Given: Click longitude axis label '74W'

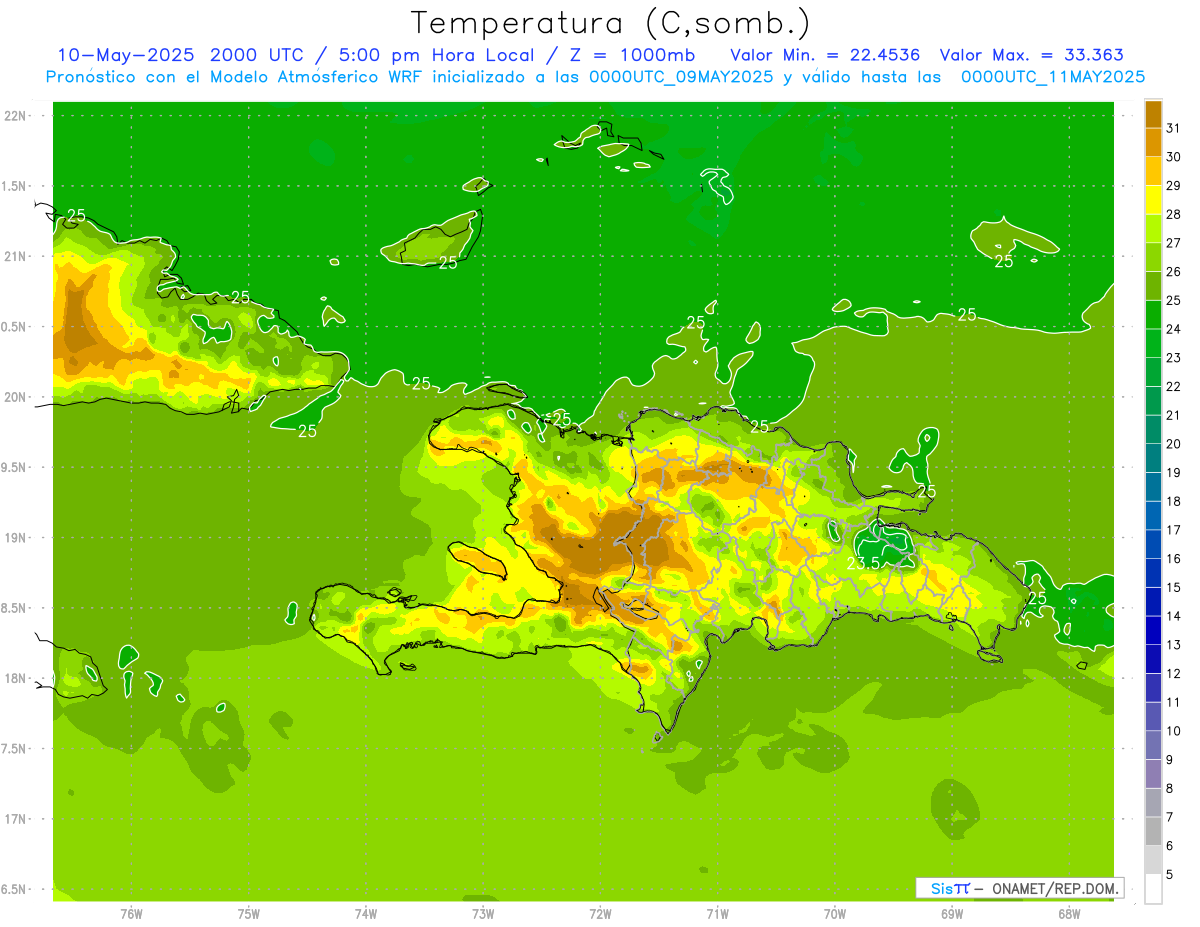Looking at the screenshot, I should (x=365, y=914).
